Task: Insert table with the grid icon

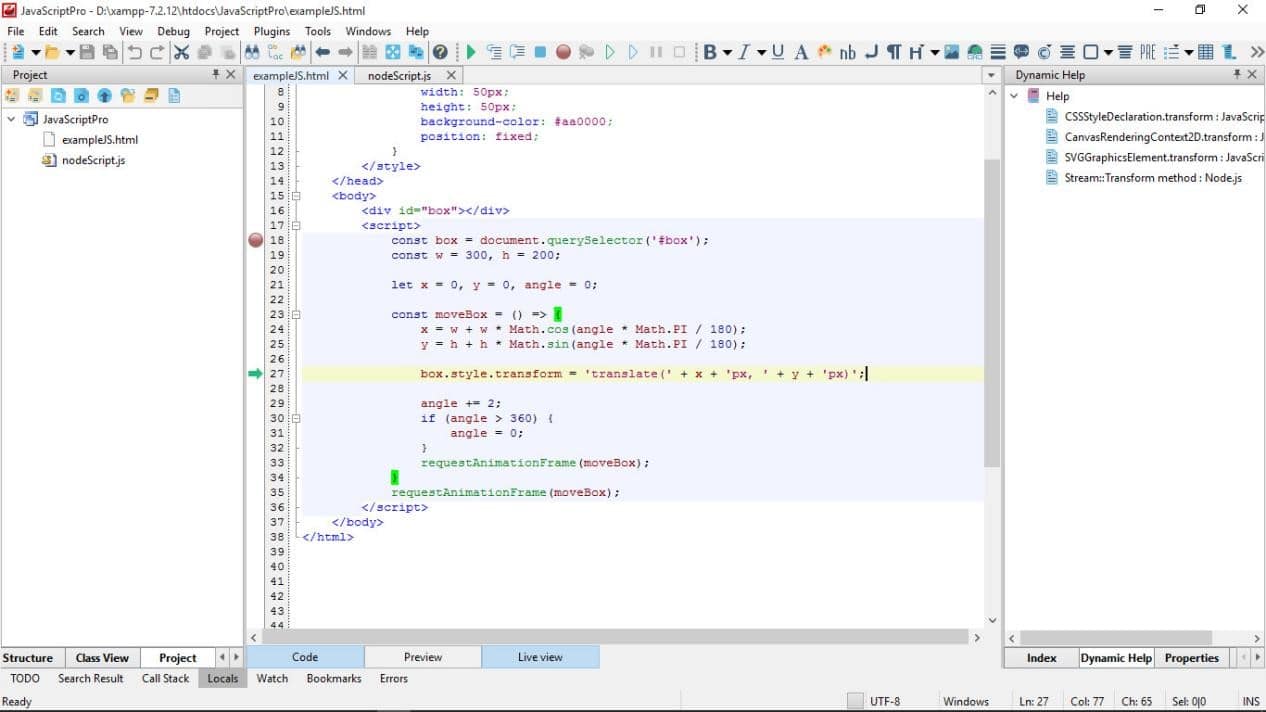Action: 1205,52
